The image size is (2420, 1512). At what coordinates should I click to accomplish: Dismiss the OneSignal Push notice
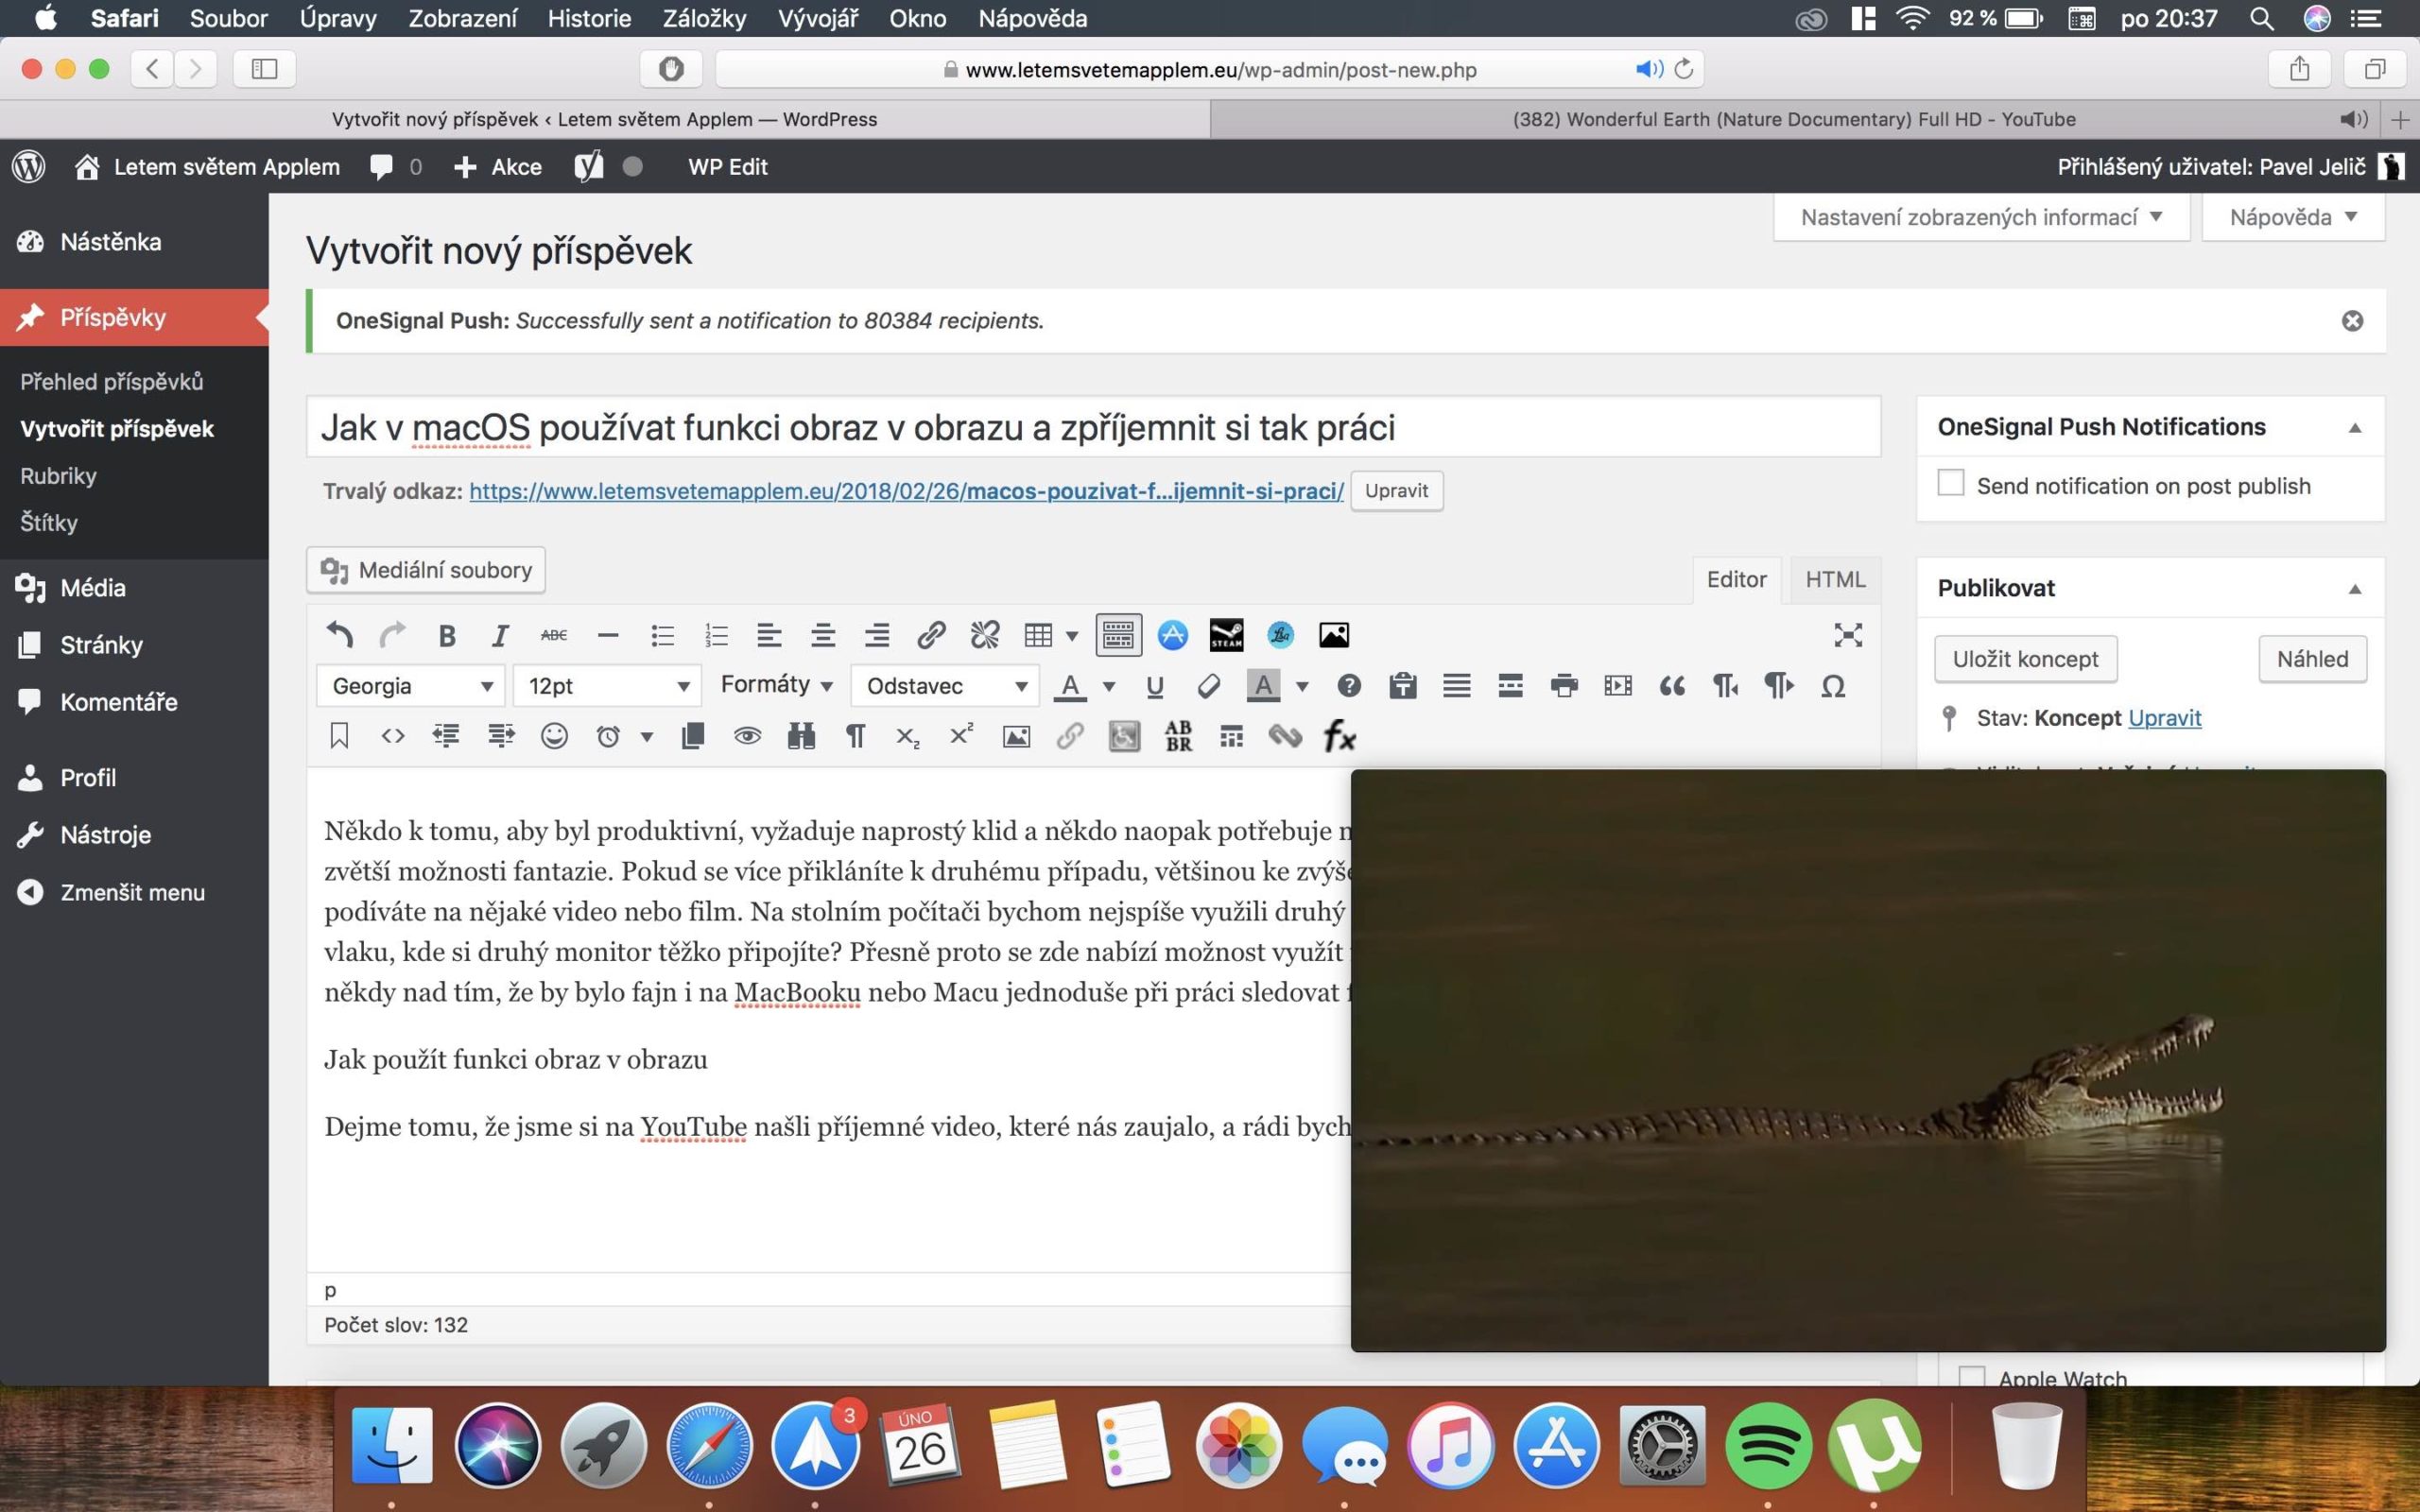tap(2352, 321)
